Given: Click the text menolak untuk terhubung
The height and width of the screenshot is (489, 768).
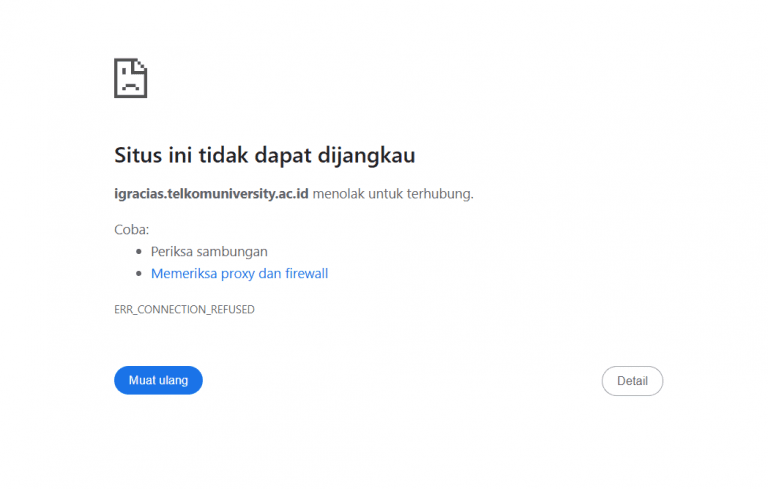Looking at the screenshot, I should (392, 193).
